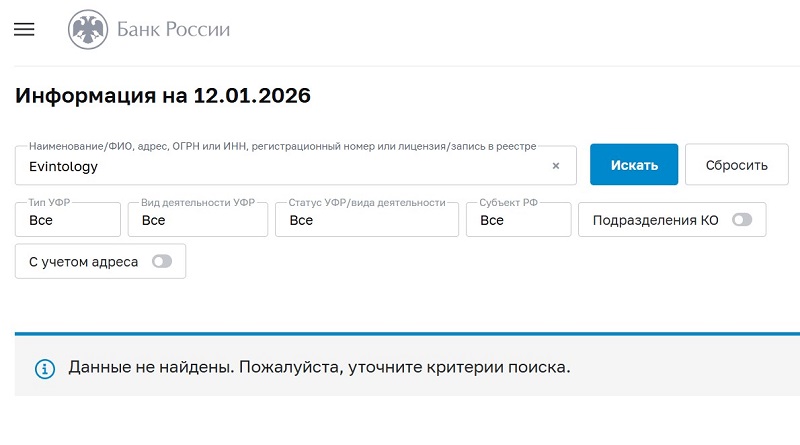Screen dimensions: 800x445
Task: Click the Информация на 12.01.2026 heading
Action: pos(163,97)
